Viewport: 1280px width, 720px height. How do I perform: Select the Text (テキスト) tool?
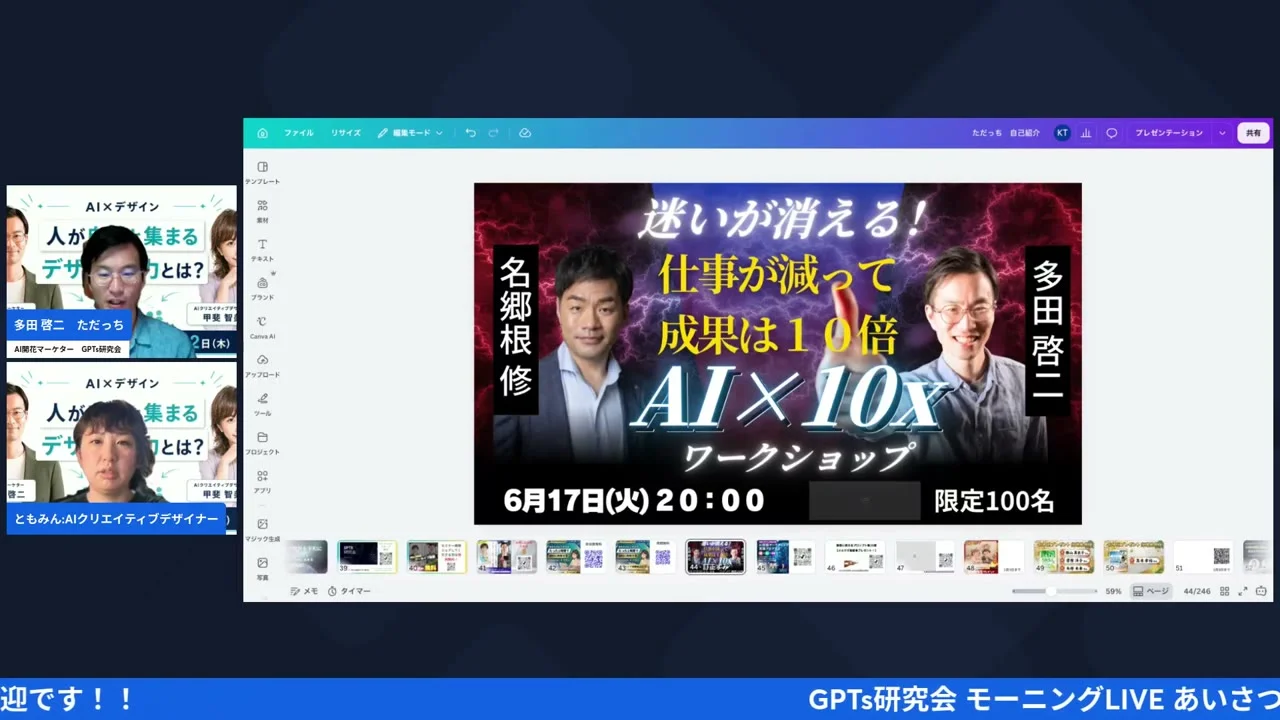coord(262,249)
